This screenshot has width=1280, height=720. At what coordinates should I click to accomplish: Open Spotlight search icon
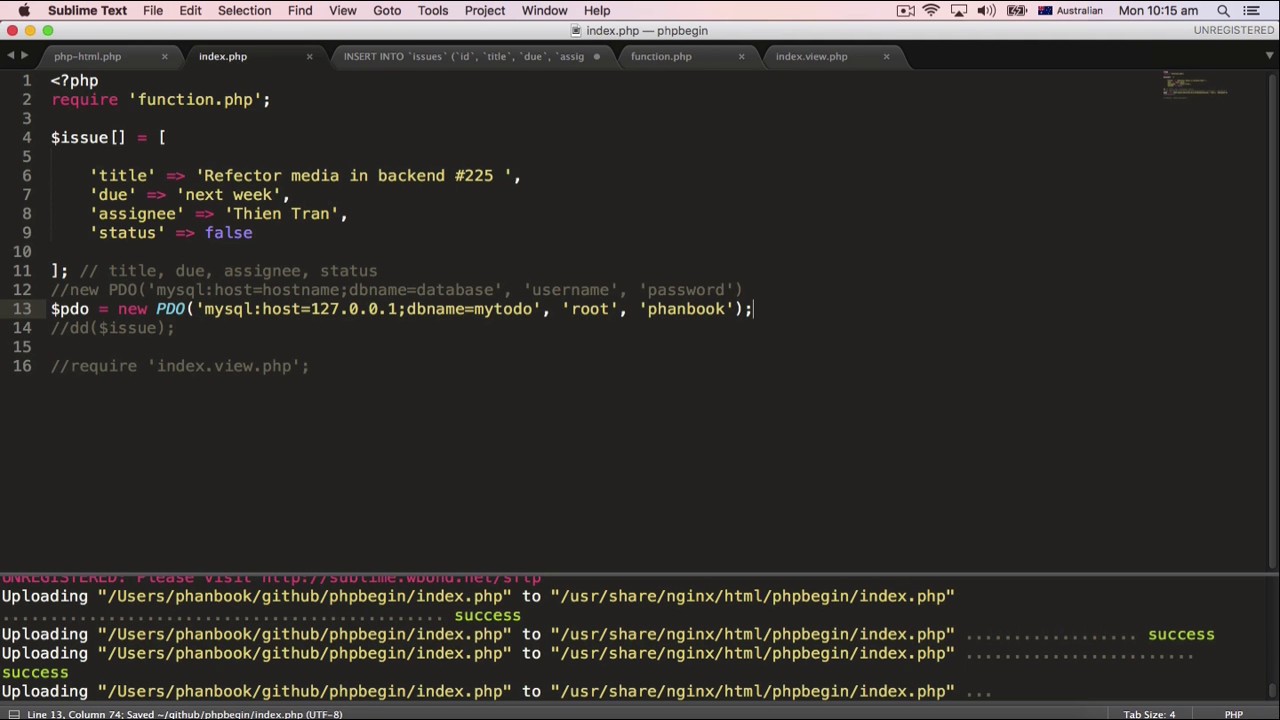(x=1223, y=10)
